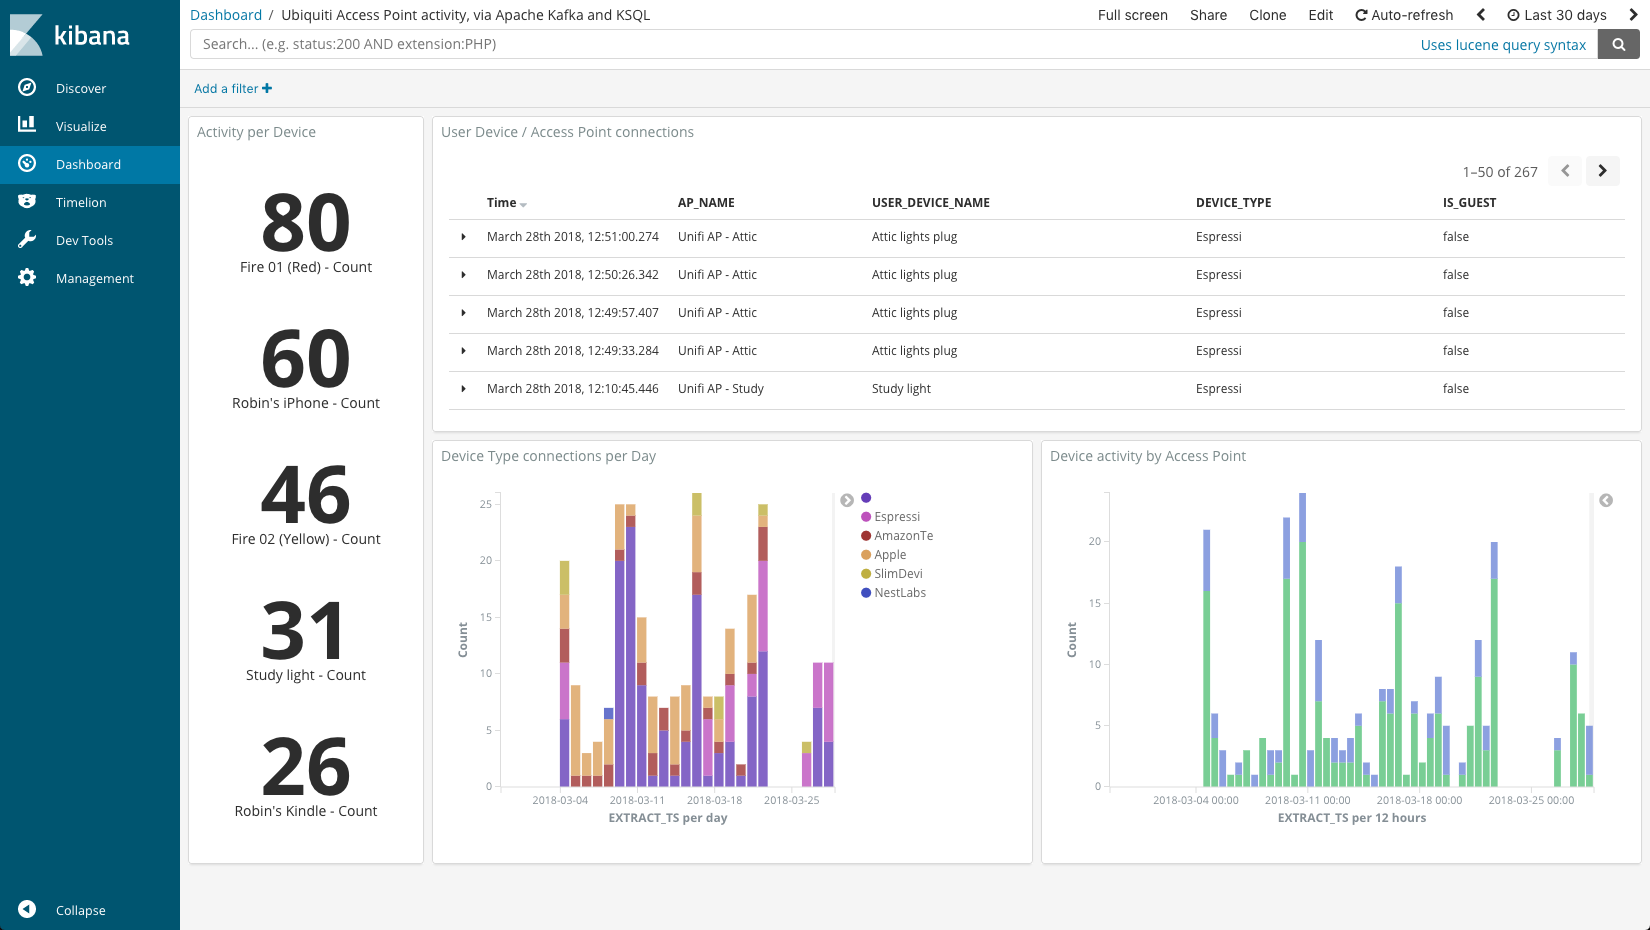
Task: Expand row for 12:50:26.342 entry
Action: (463, 275)
